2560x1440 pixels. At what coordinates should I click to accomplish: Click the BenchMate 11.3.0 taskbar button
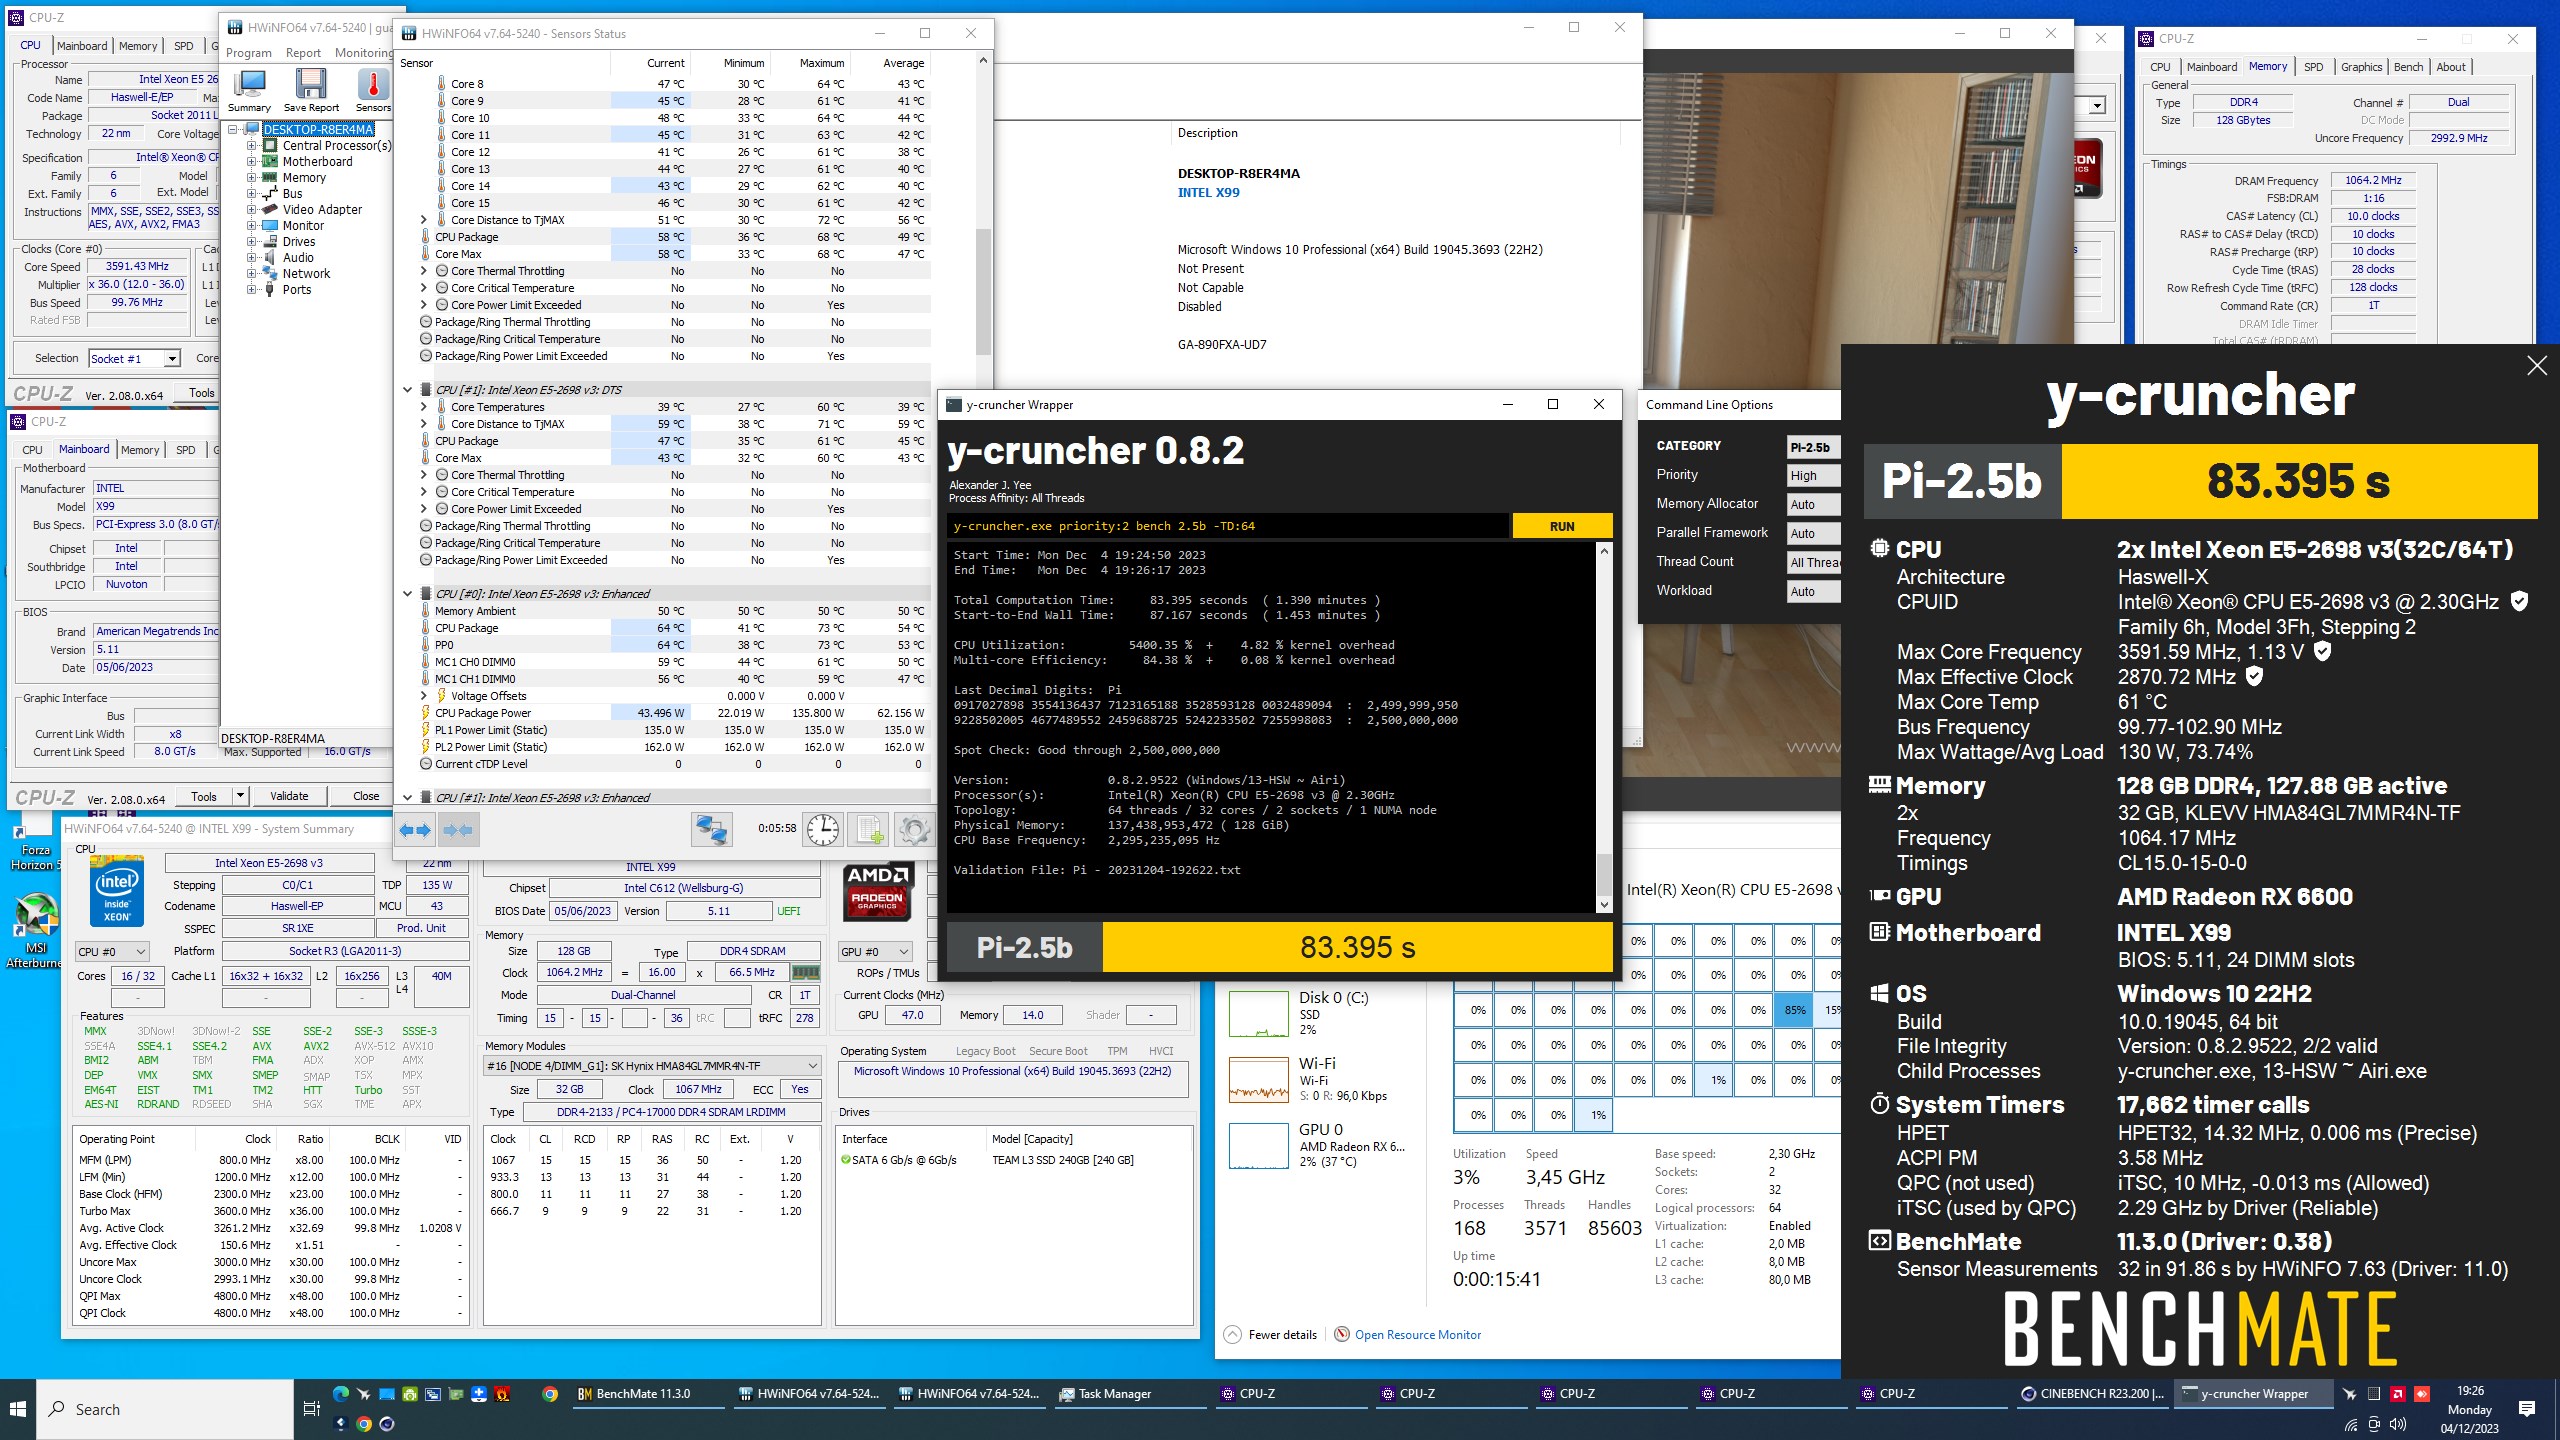pos(646,1394)
